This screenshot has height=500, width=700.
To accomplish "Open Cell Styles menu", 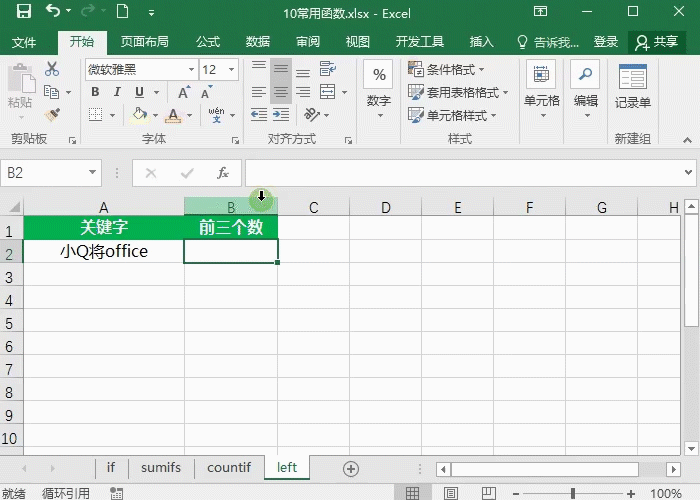I will pyautogui.click(x=452, y=115).
